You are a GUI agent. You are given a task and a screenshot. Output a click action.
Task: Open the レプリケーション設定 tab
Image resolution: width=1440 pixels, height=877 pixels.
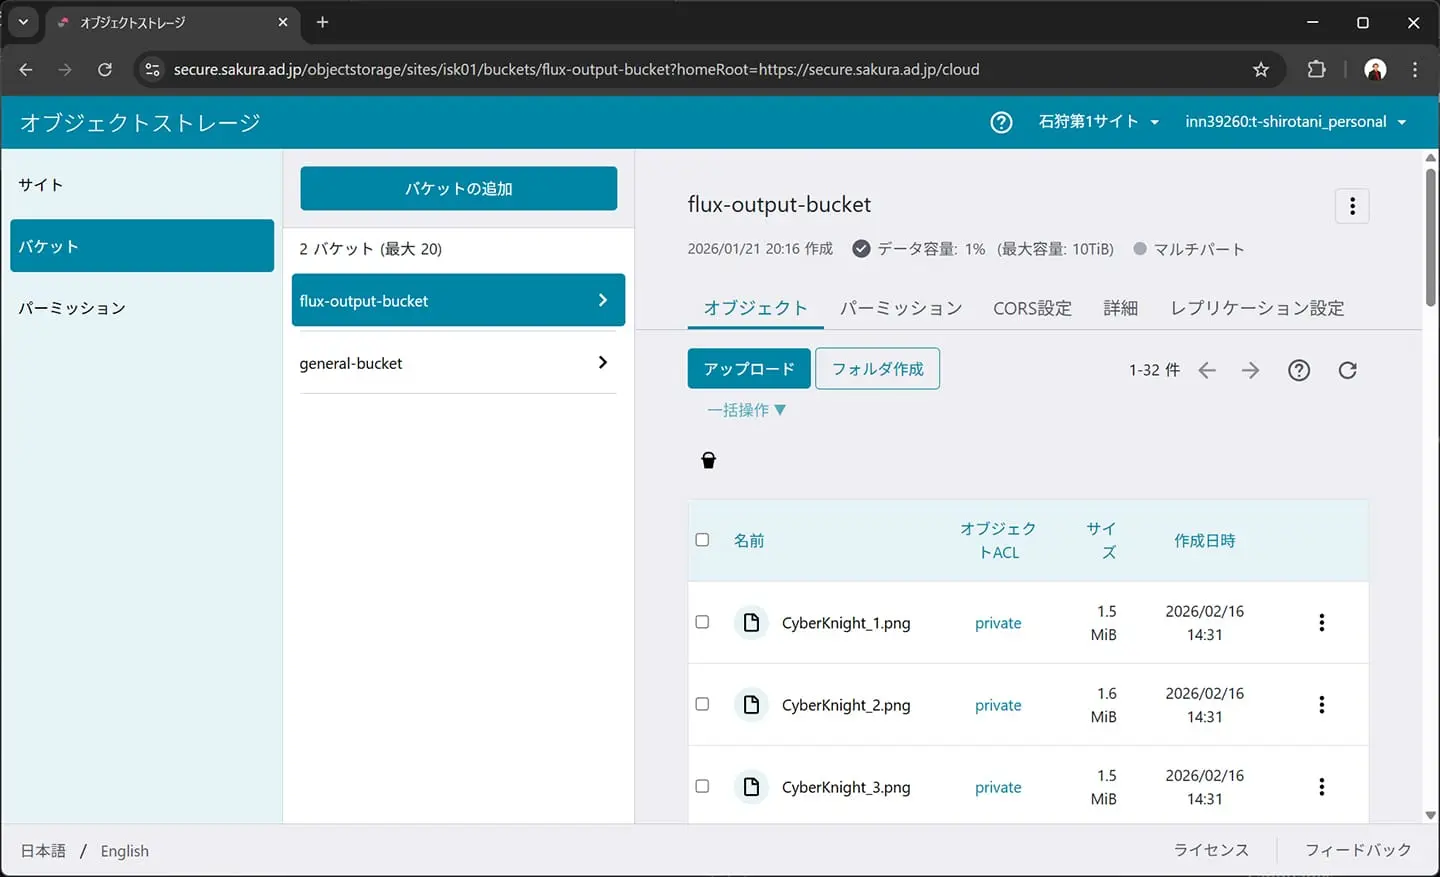coord(1257,308)
